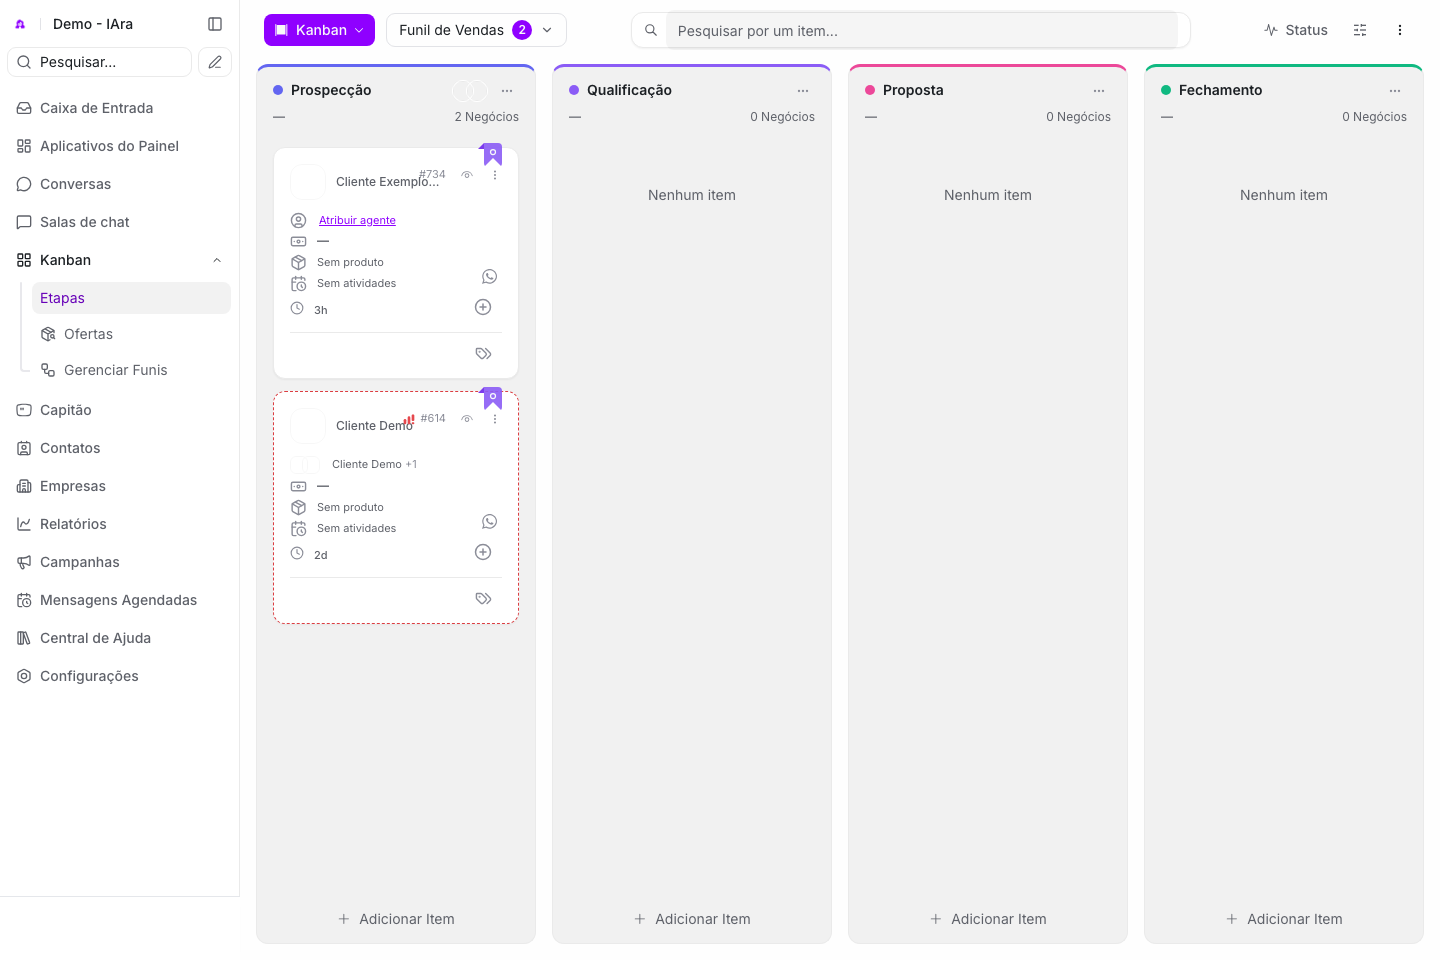Click plus circle on the 2d card
This screenshot has height=960, width=1440.
pos(483,552)
